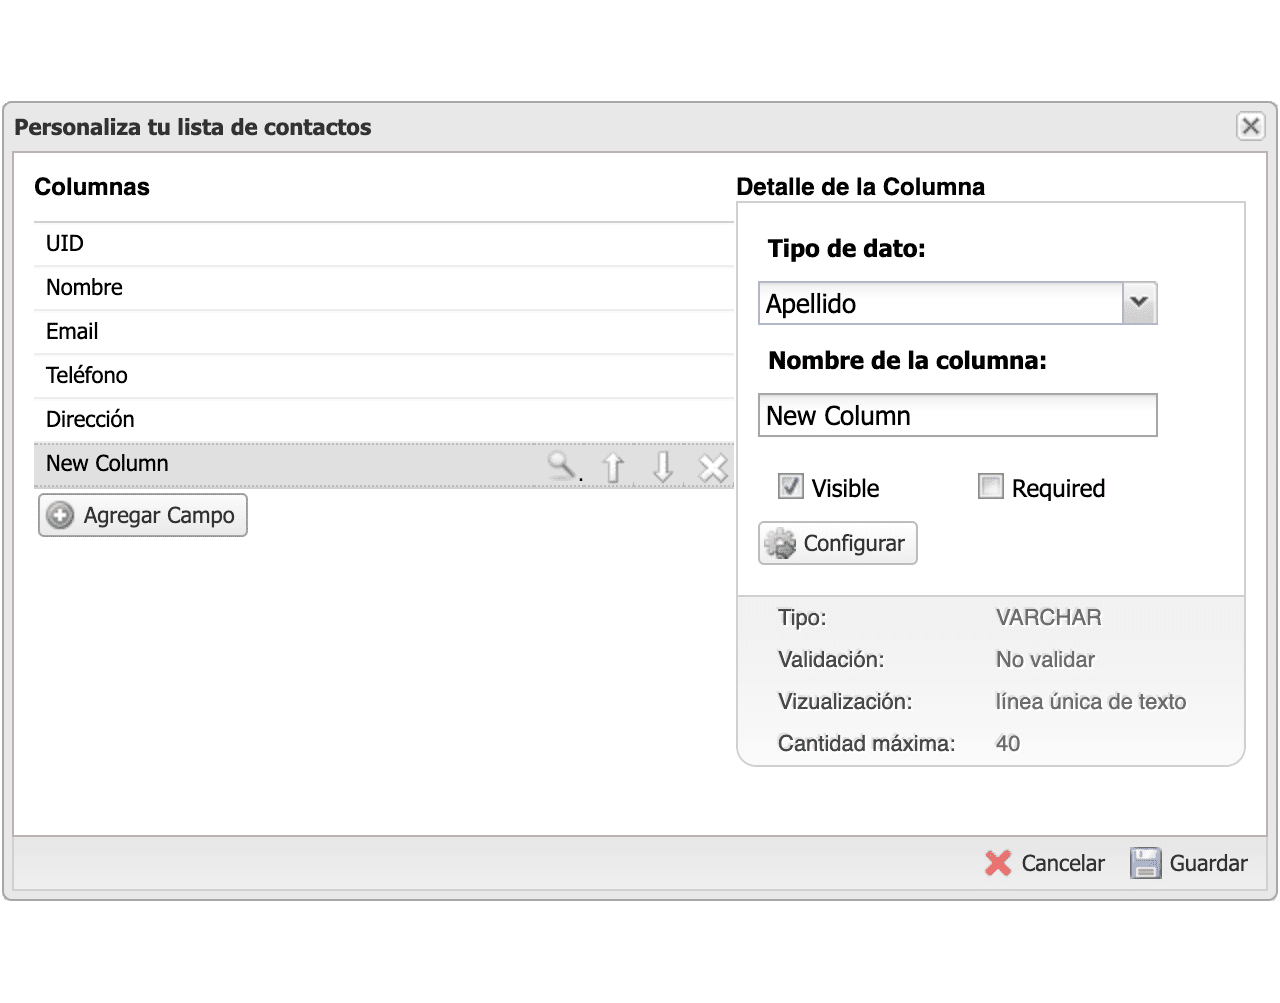Select the Nombre column row
This screenshot has width=1280, height=1003.
(x=384, y=288)
